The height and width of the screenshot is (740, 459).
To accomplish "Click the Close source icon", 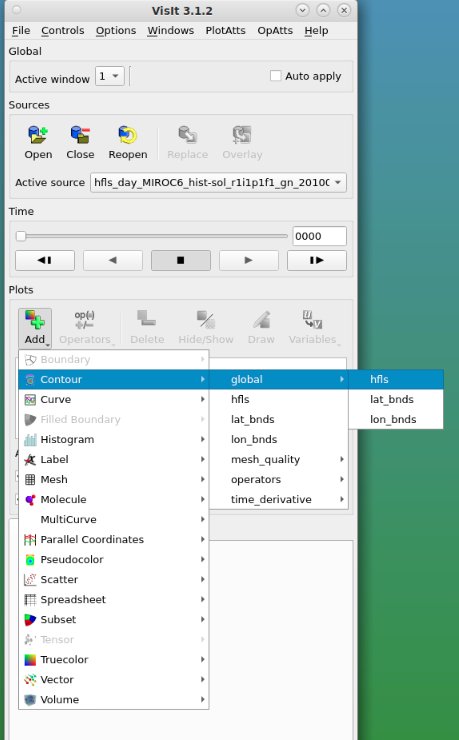I will pos(80,135).
